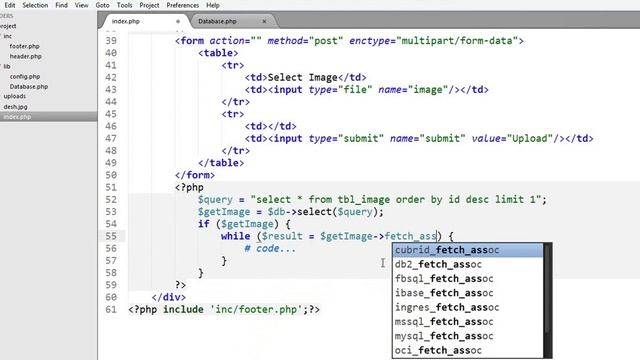Click 'tbl_image' in the SQL query
The height and width of the screenshot is (360, 640).
[364, 200]
